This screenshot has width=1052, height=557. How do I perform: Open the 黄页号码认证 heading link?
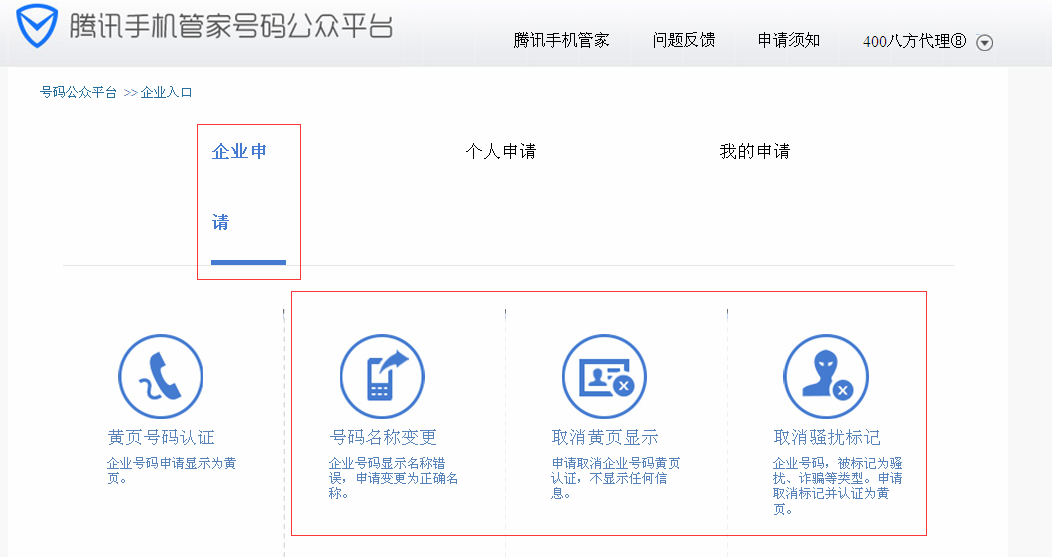(x=161, y=438)
